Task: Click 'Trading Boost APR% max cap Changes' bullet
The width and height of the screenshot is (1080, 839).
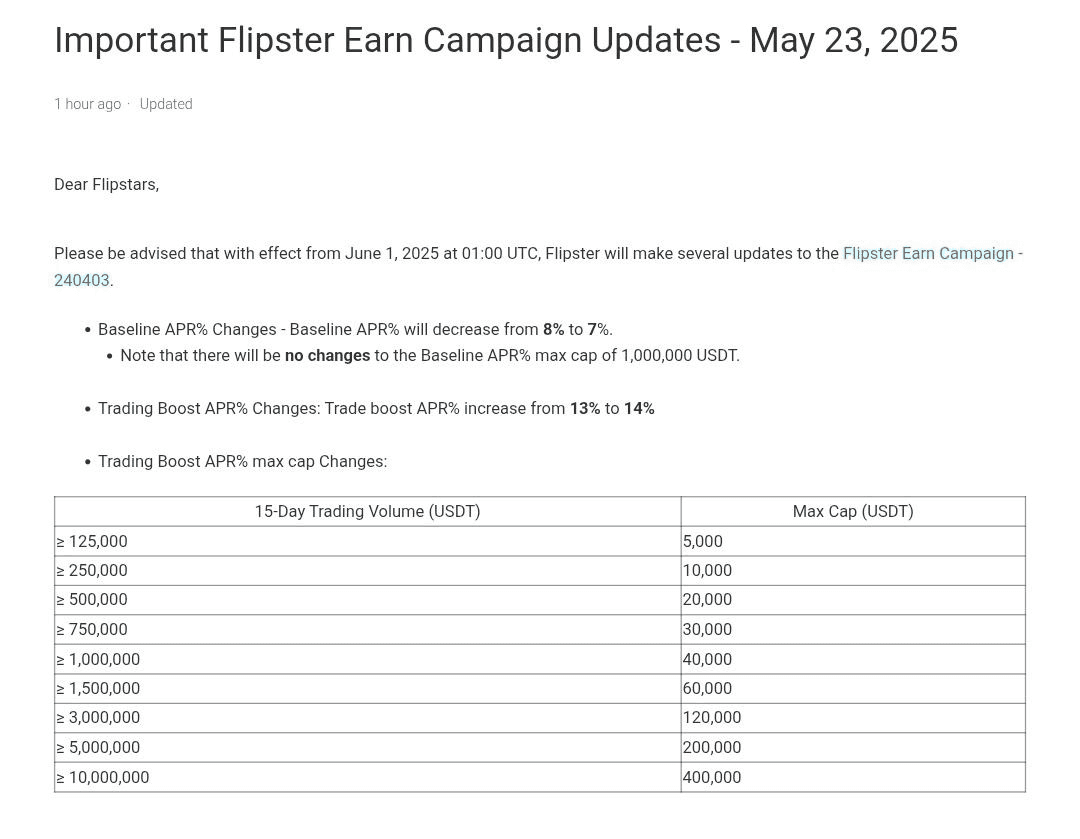Action: pos(242,462)
